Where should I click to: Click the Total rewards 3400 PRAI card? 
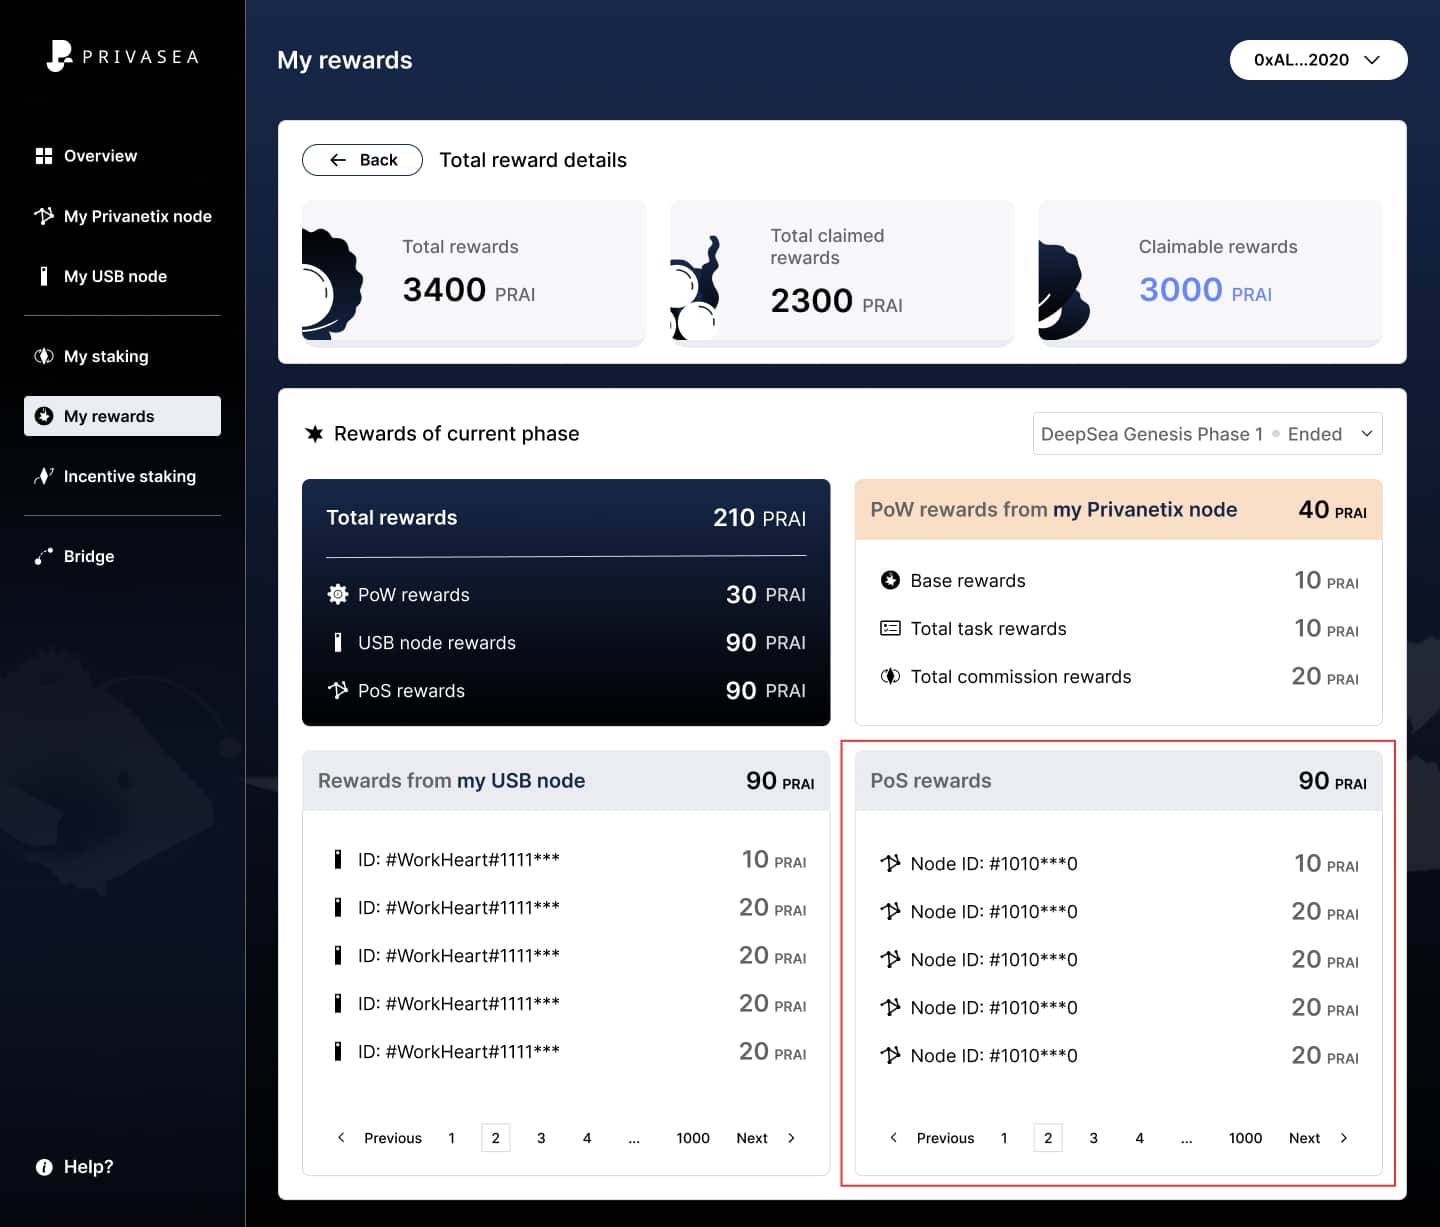(474, 273)
